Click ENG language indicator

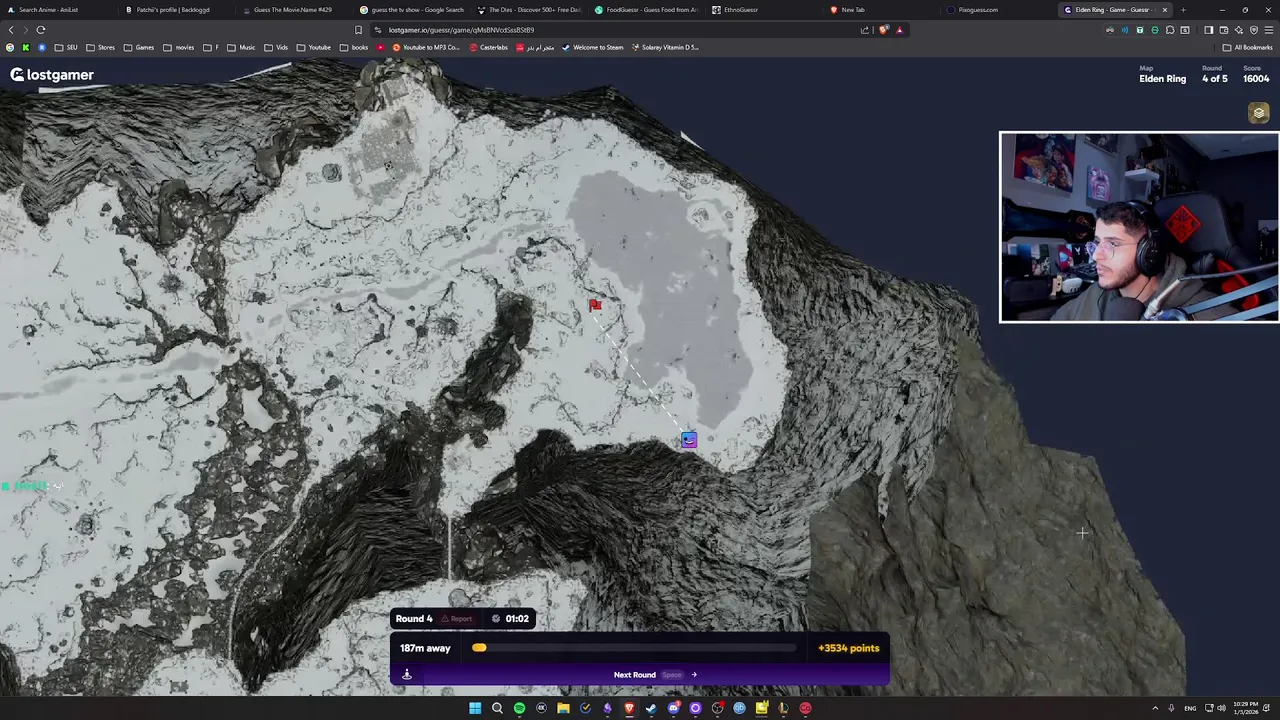click(1190, 708)
